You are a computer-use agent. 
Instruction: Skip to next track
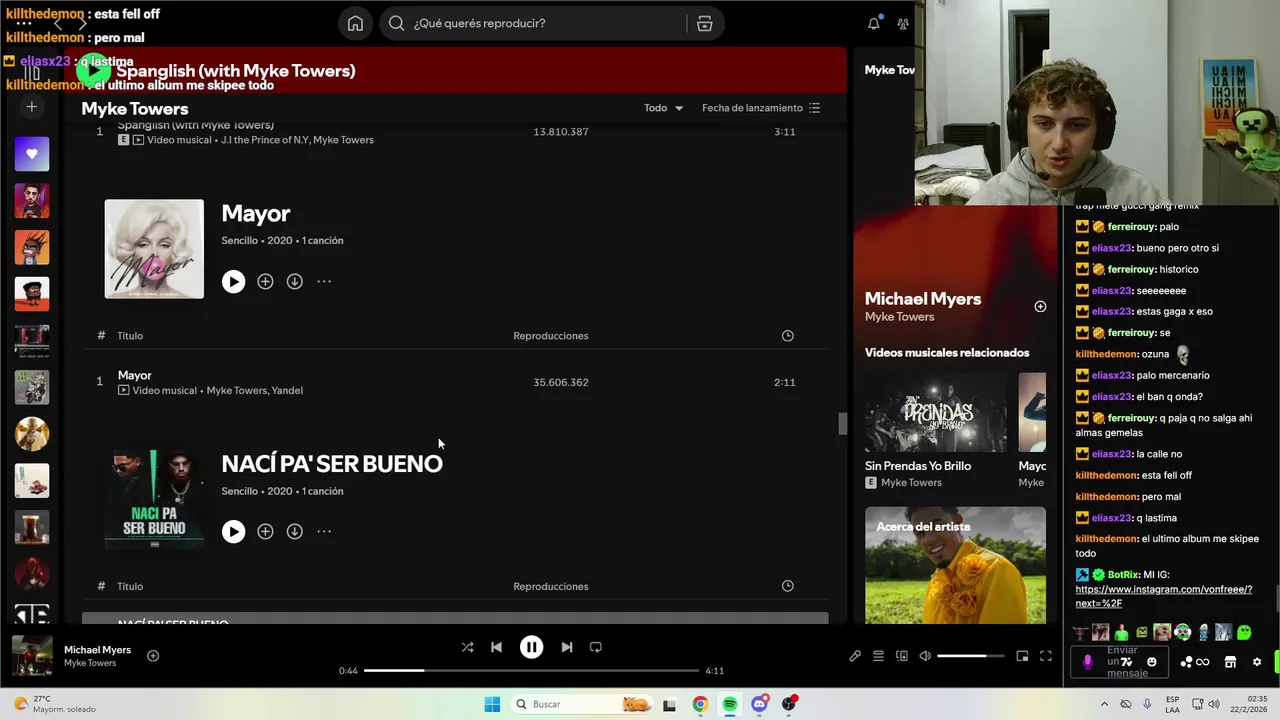pyautogui.click(x=567, y=647)
